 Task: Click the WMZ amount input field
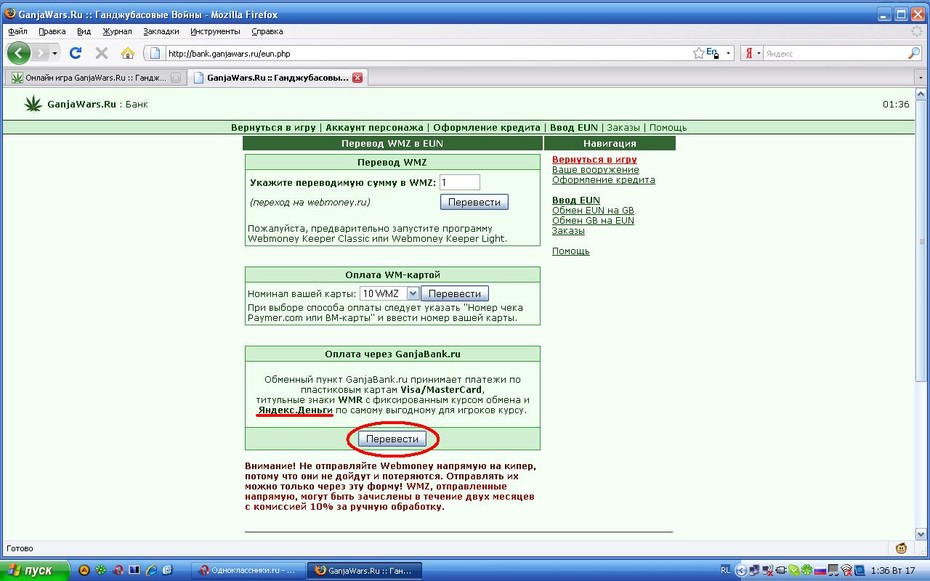coord(460,183)
